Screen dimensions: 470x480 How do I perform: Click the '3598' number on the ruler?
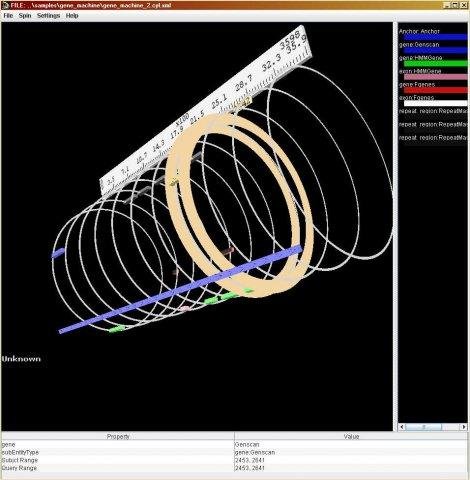point(289,41)
